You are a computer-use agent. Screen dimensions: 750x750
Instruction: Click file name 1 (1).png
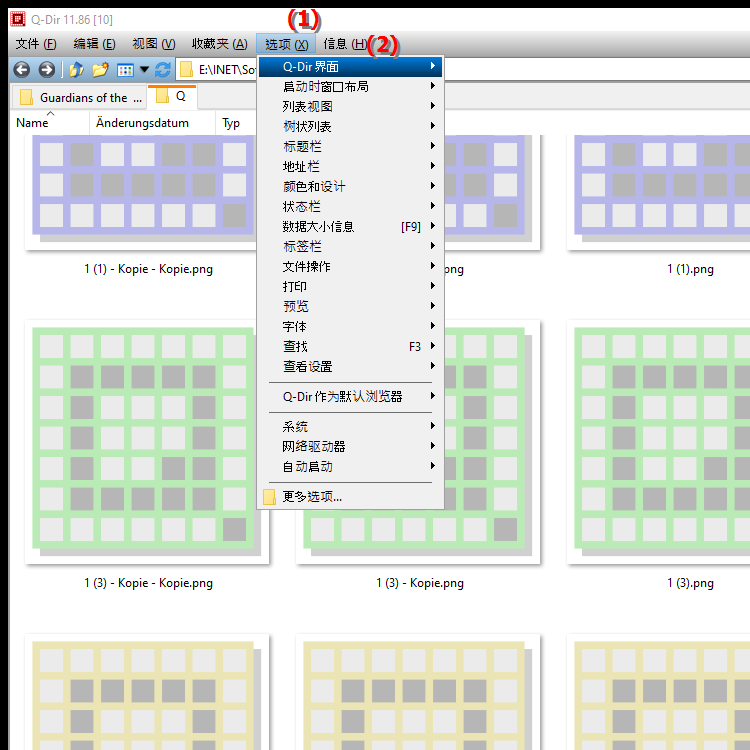click(690, 269)
